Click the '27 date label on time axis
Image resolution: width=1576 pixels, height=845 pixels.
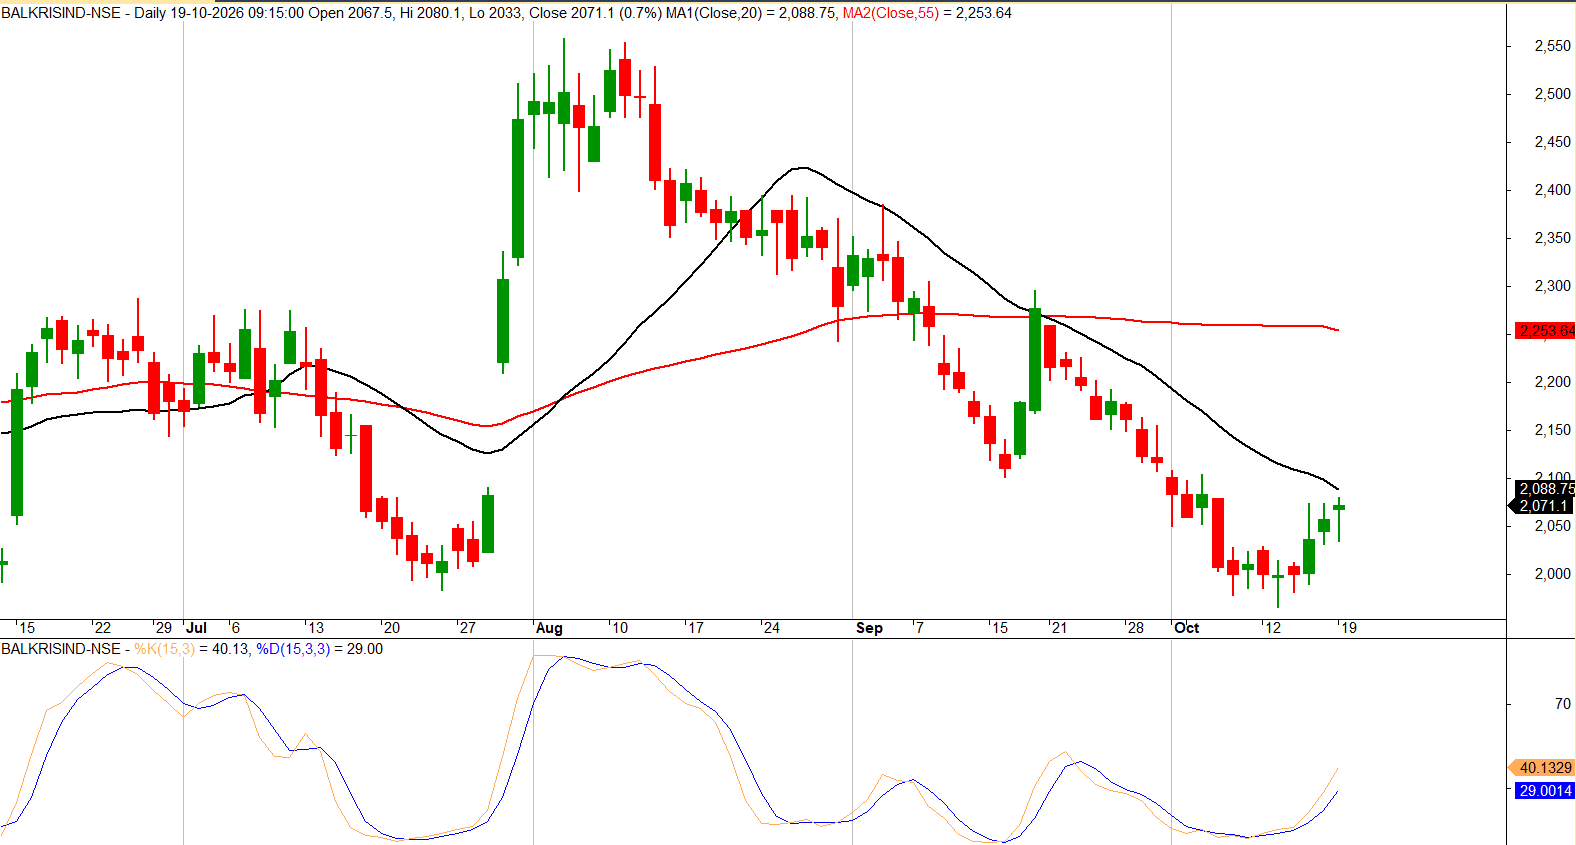pyautogui.click(x=467, y=628)
